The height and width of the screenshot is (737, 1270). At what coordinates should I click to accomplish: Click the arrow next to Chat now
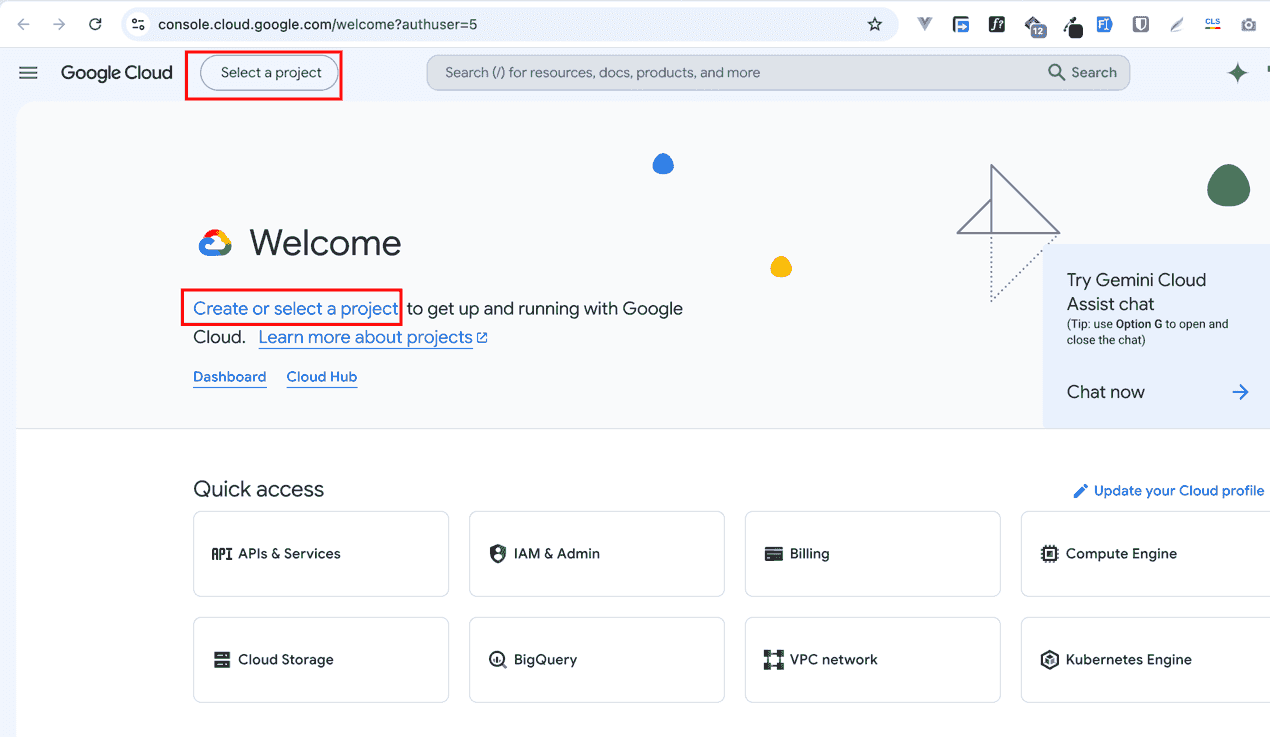coord(1240,392)
